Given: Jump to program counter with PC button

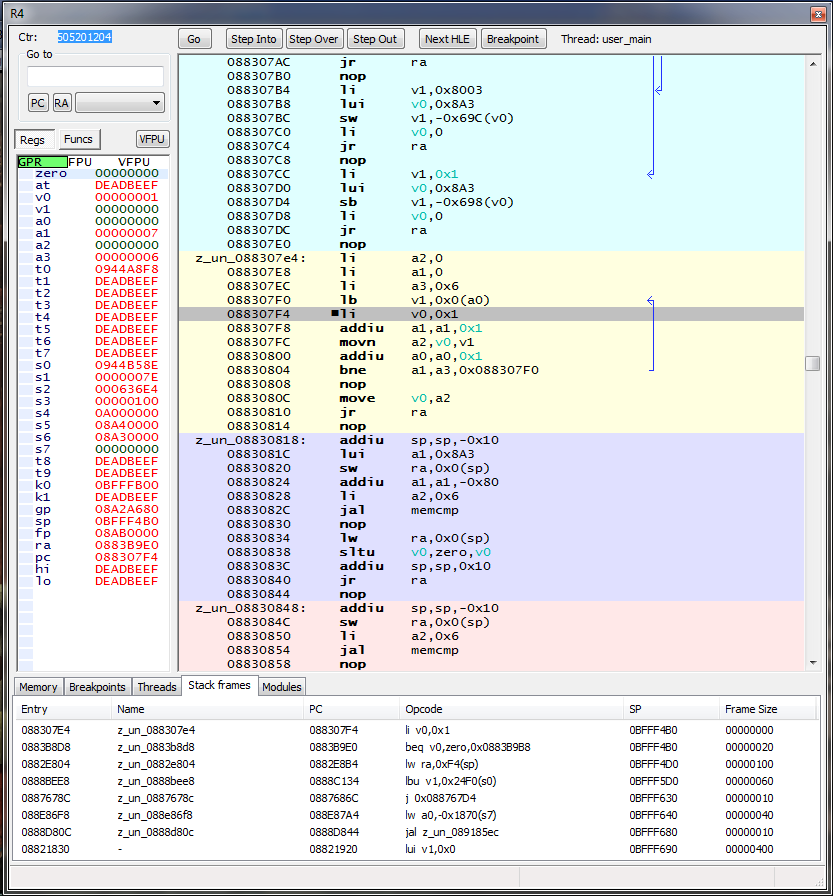Looking at the screenshot, I should click(x=38, y=103).
